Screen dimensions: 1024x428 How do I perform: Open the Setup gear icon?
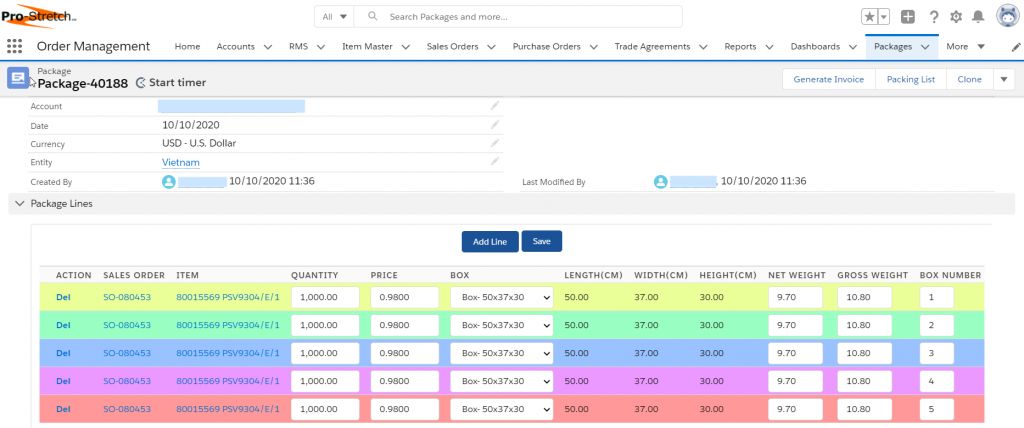coord(956,17)
